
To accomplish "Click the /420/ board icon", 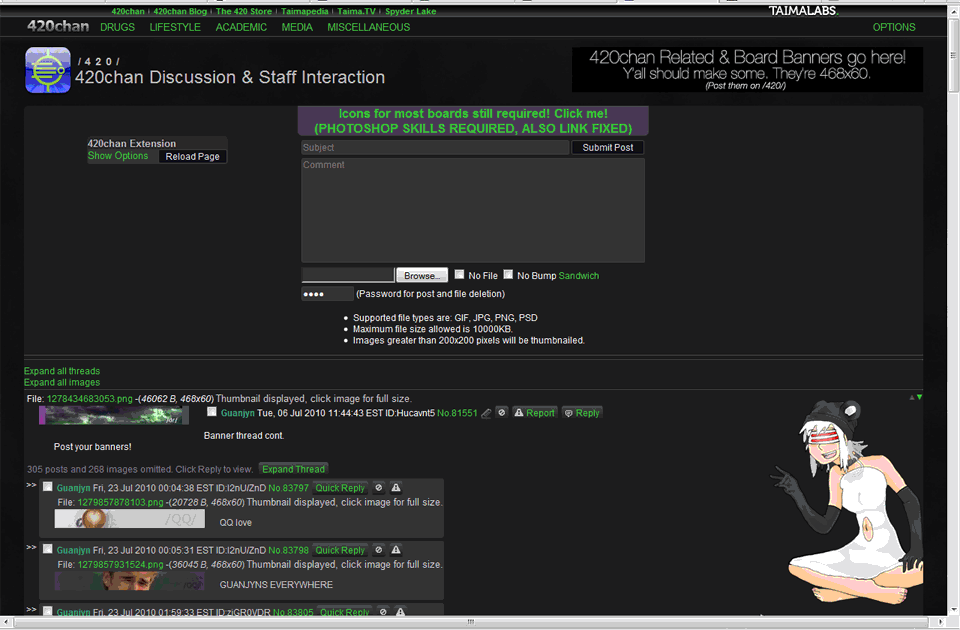I will click(48, 70).
